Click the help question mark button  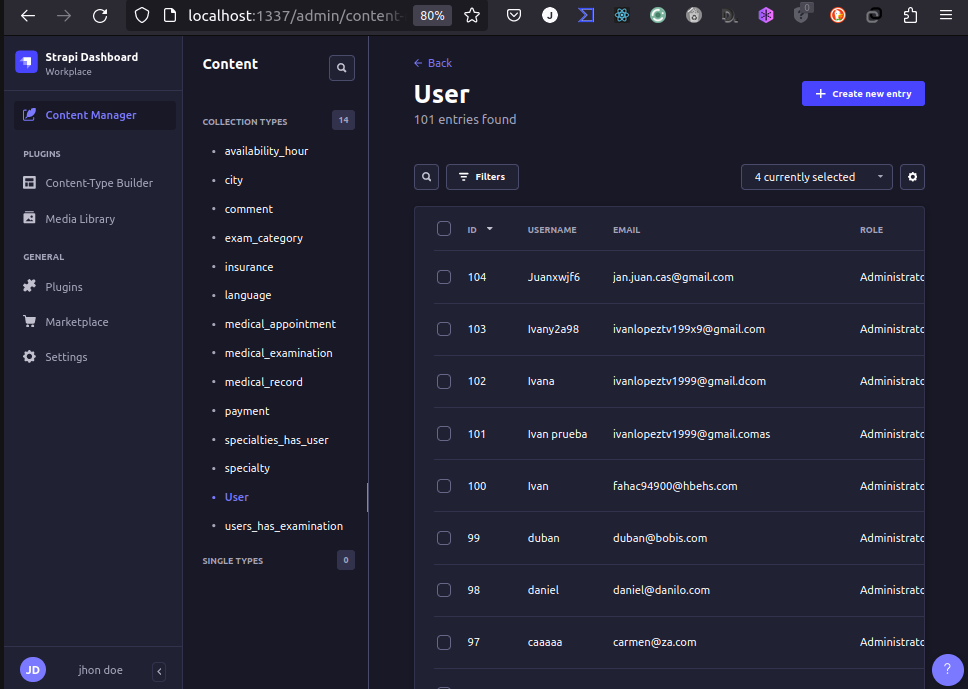tap(947, 669)
